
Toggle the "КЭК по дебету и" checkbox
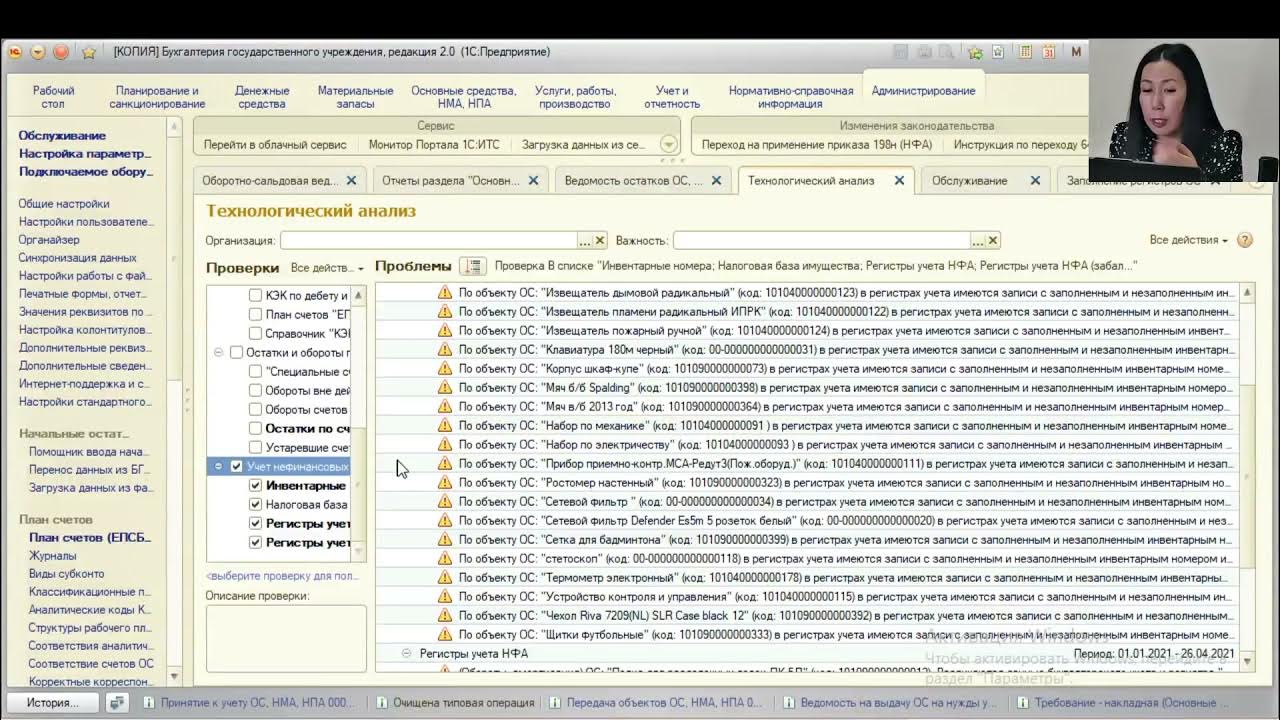[x=255, y=296]
